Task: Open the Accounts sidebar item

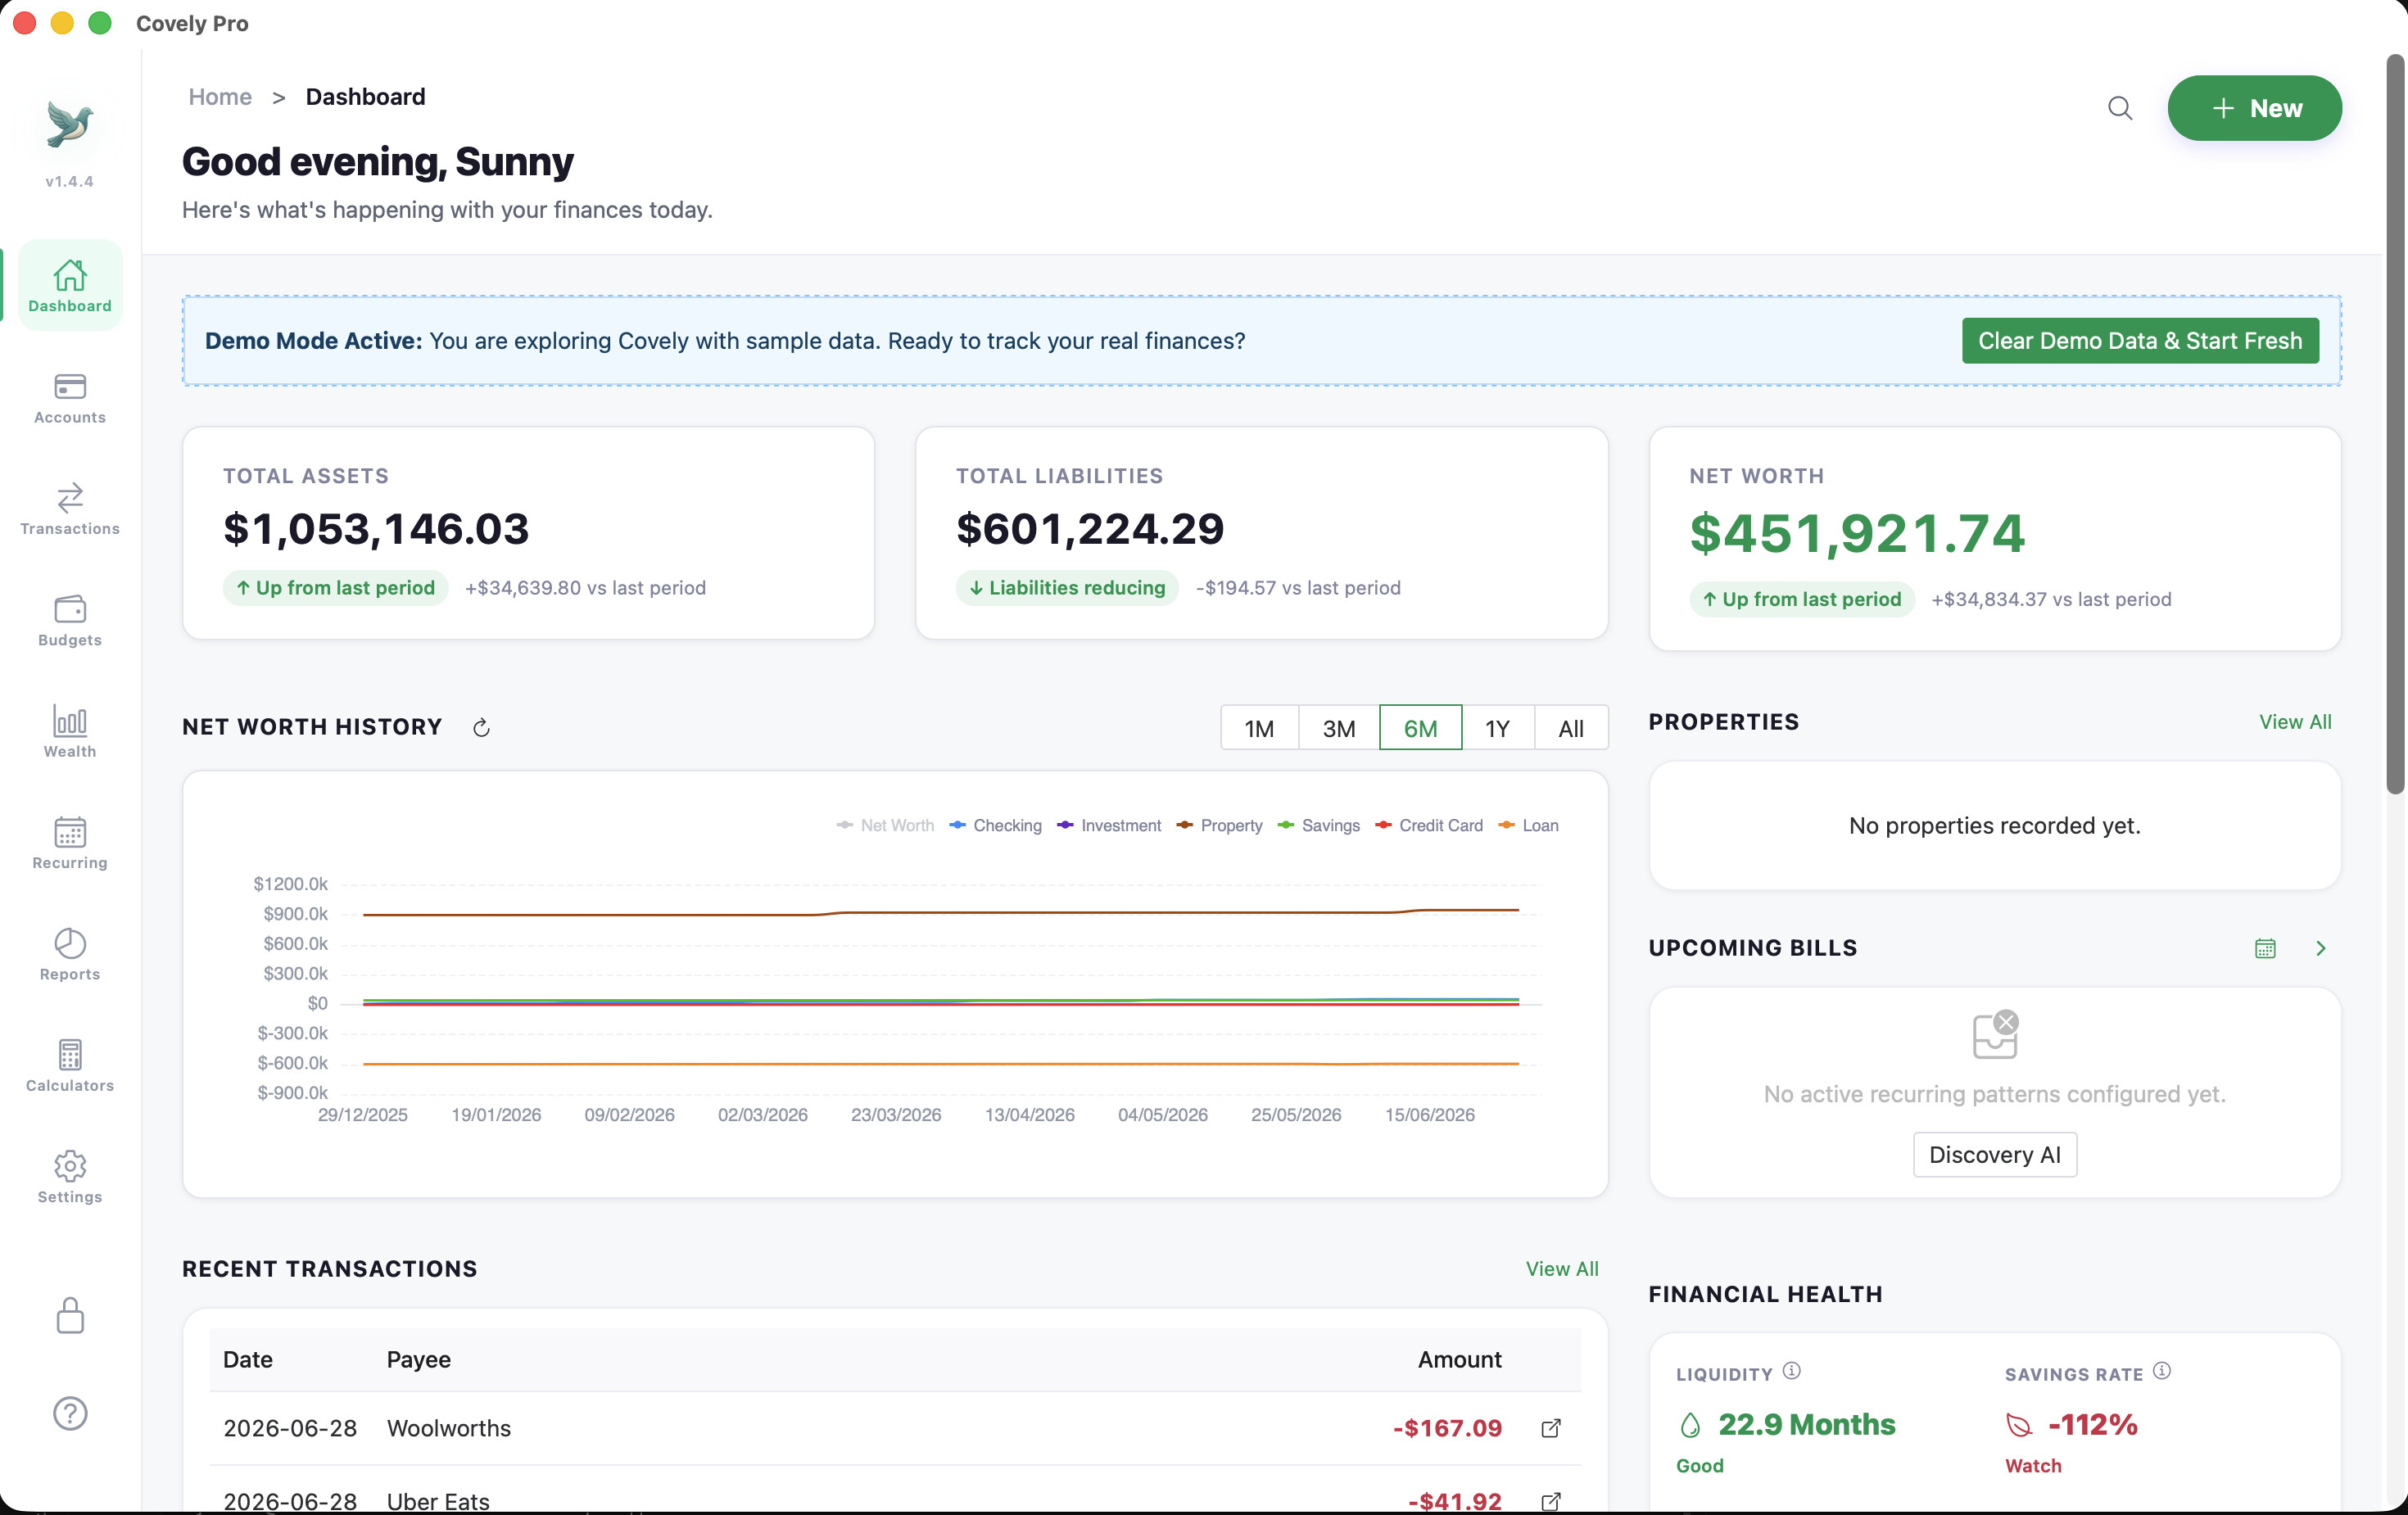Action: tap(70, 398)
